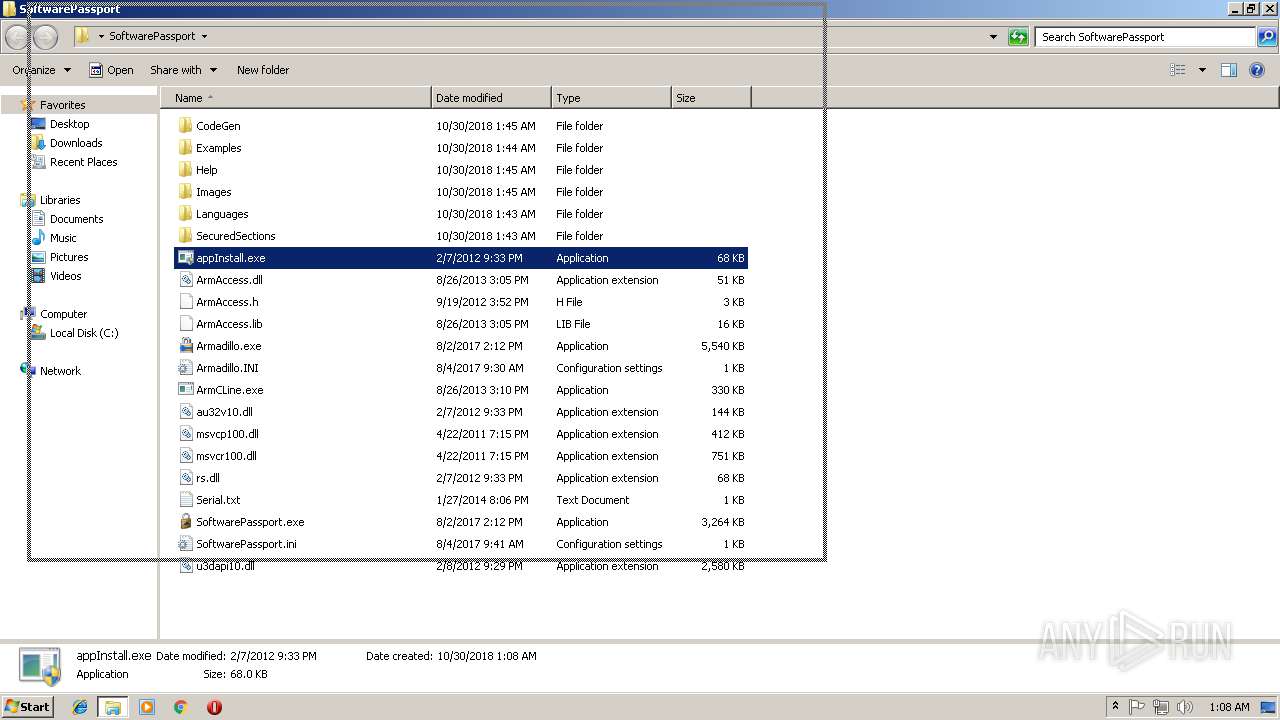The height and width of the screenshot is (720, 1280).
Task: Select the Examples folder icon
Action: (185, 148)
